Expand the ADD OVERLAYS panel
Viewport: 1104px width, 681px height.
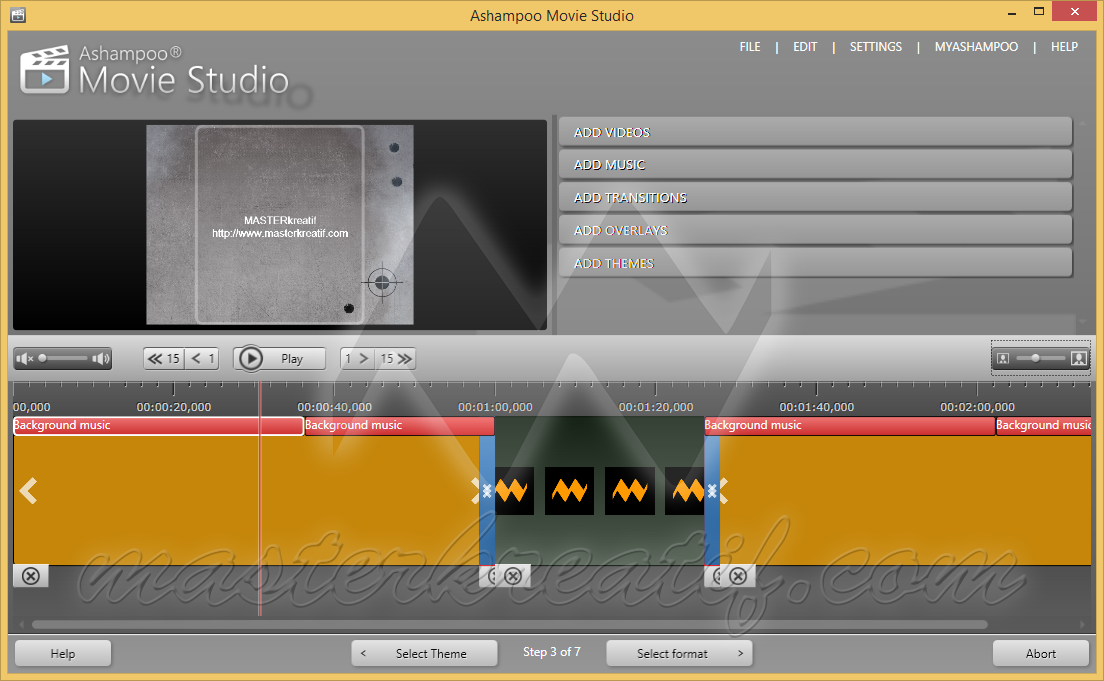(x=815, y=230)
